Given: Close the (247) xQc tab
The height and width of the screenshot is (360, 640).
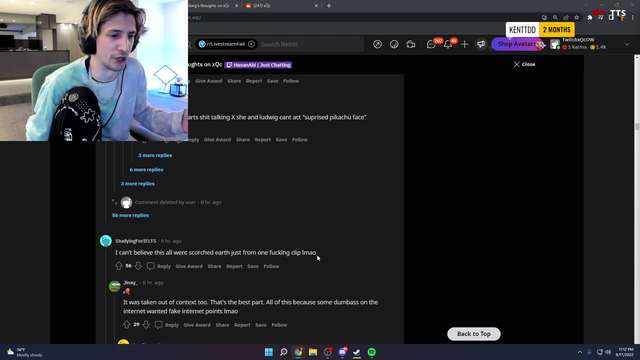Looking at the screenshot, I should point(316,6).
